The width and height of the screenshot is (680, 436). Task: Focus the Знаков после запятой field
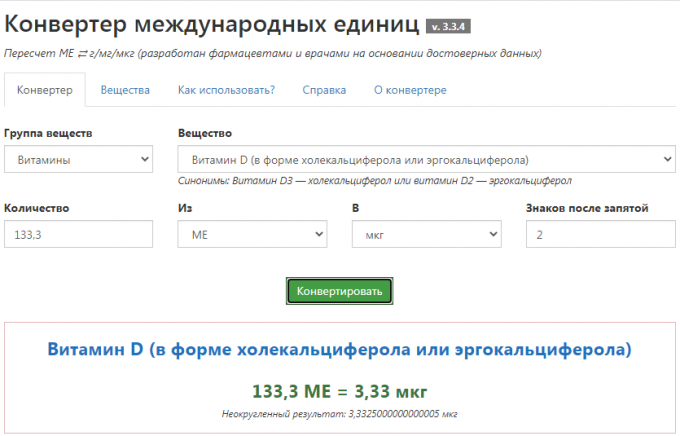(x=600, y=234)
